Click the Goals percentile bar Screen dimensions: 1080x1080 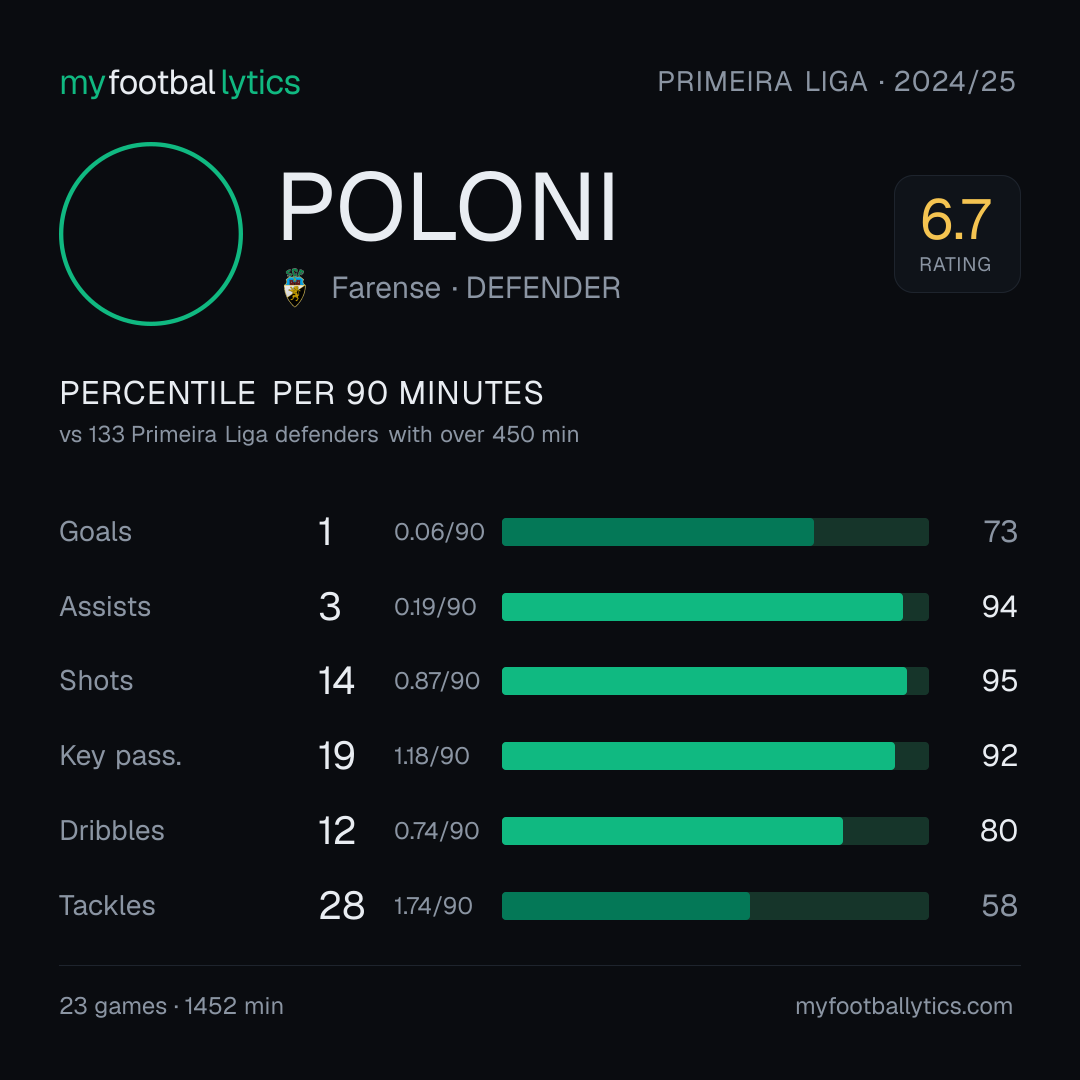(715, 532)
